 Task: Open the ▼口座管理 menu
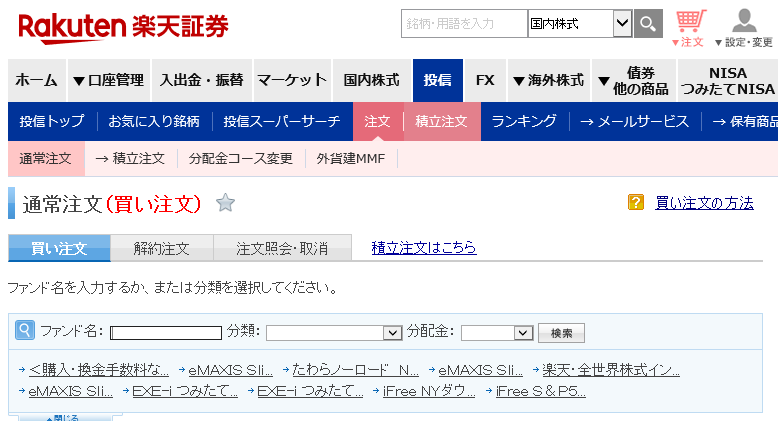109,80
